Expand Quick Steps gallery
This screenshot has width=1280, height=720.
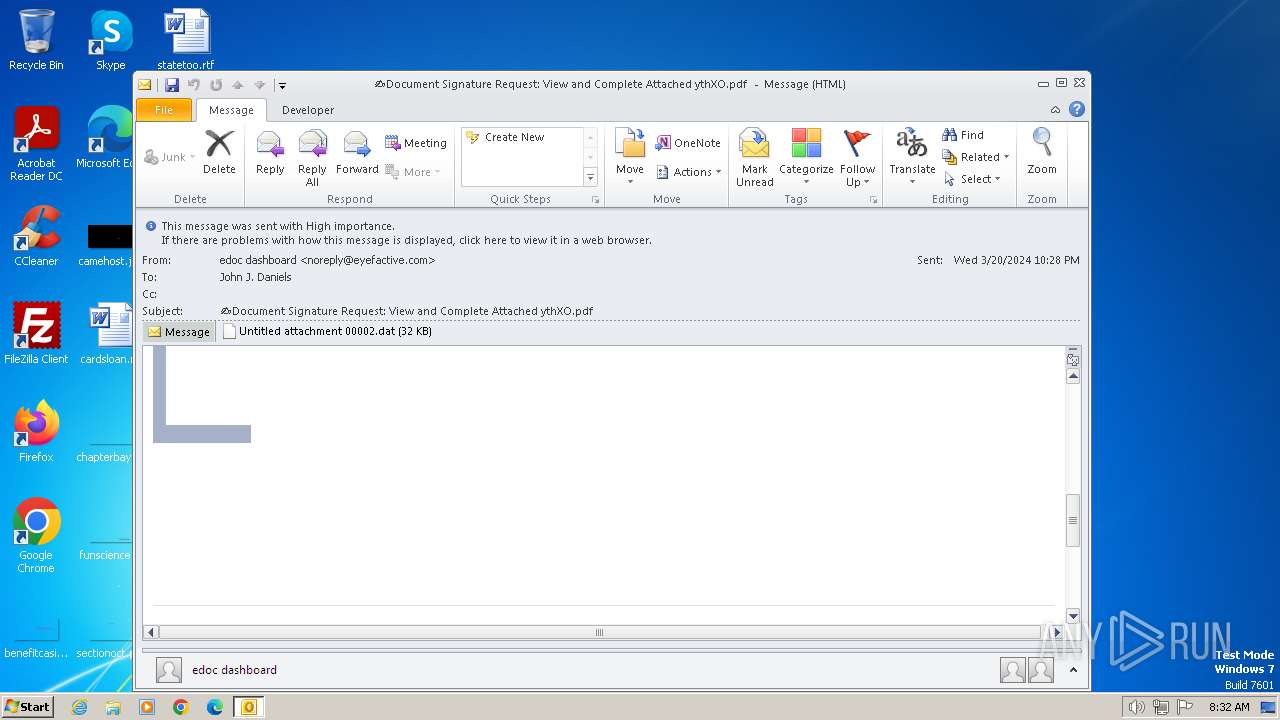pos(590,177)
